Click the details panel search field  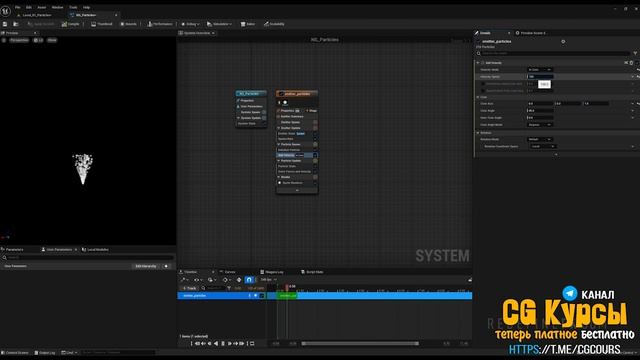coord(553,53)
